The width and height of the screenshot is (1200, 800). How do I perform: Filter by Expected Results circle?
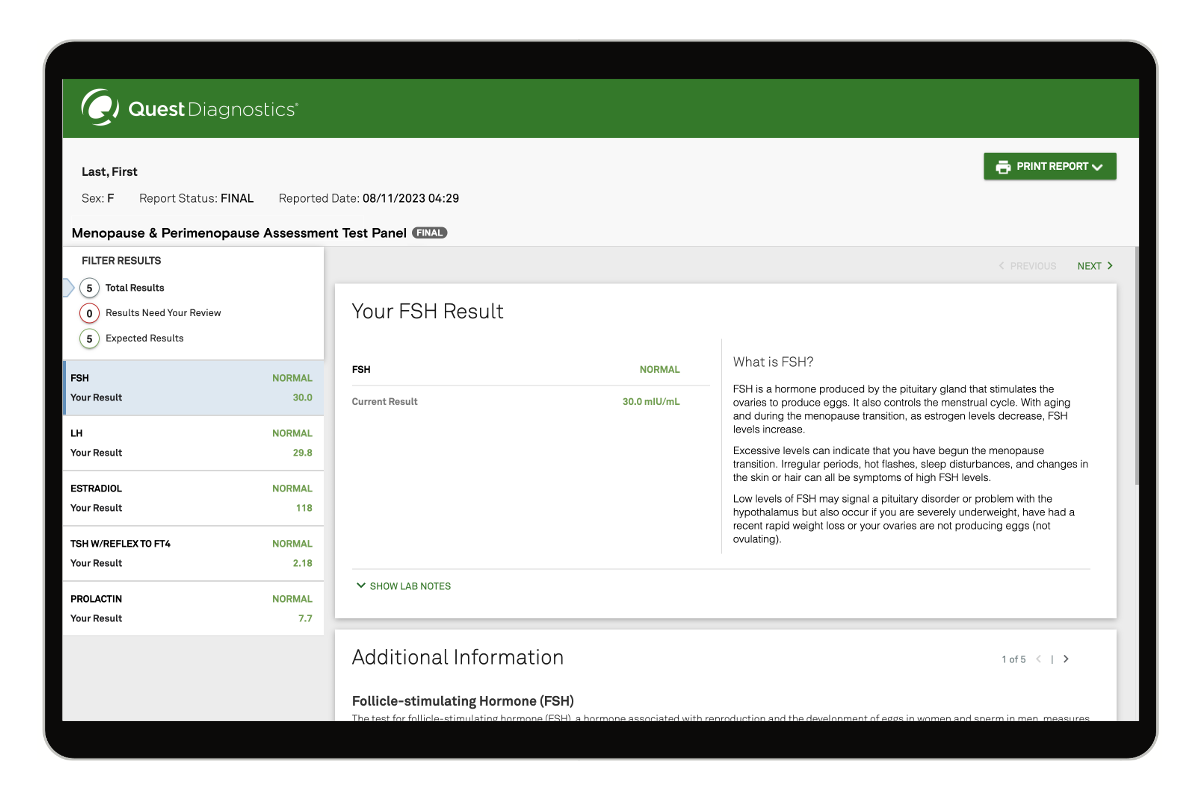tap(90, 339)
